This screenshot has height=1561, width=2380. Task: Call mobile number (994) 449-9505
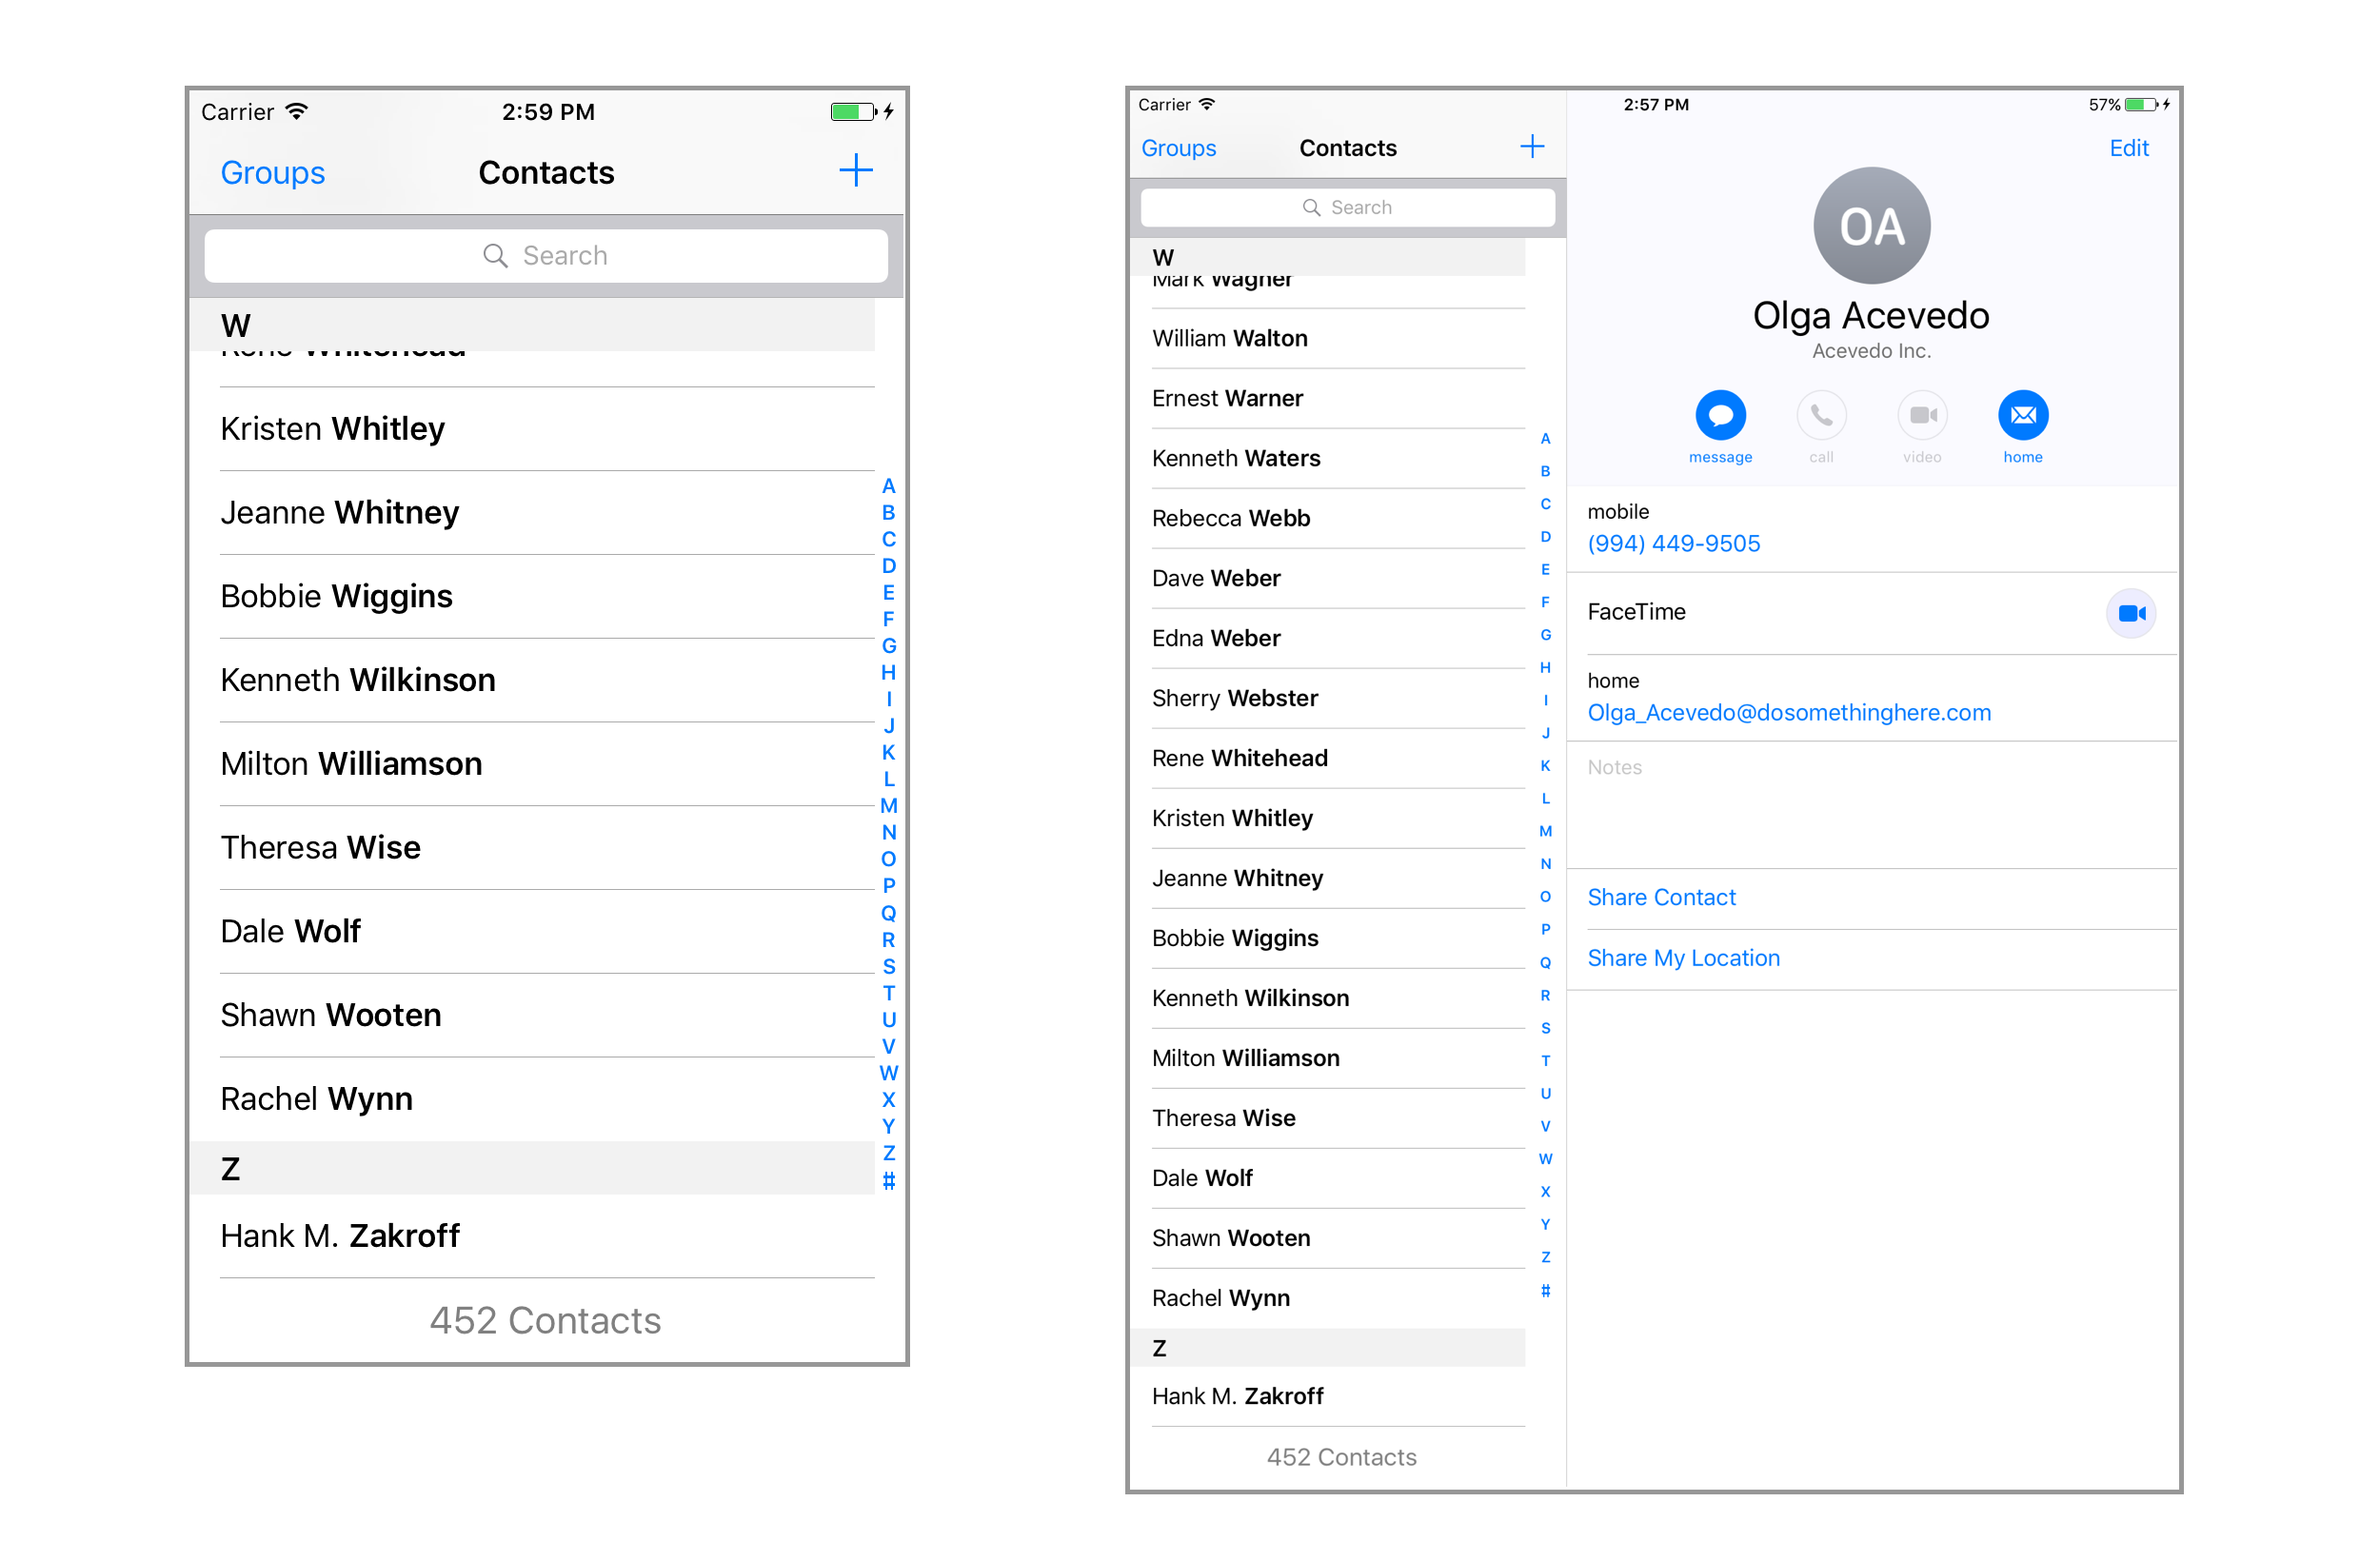pos(1674,543)
